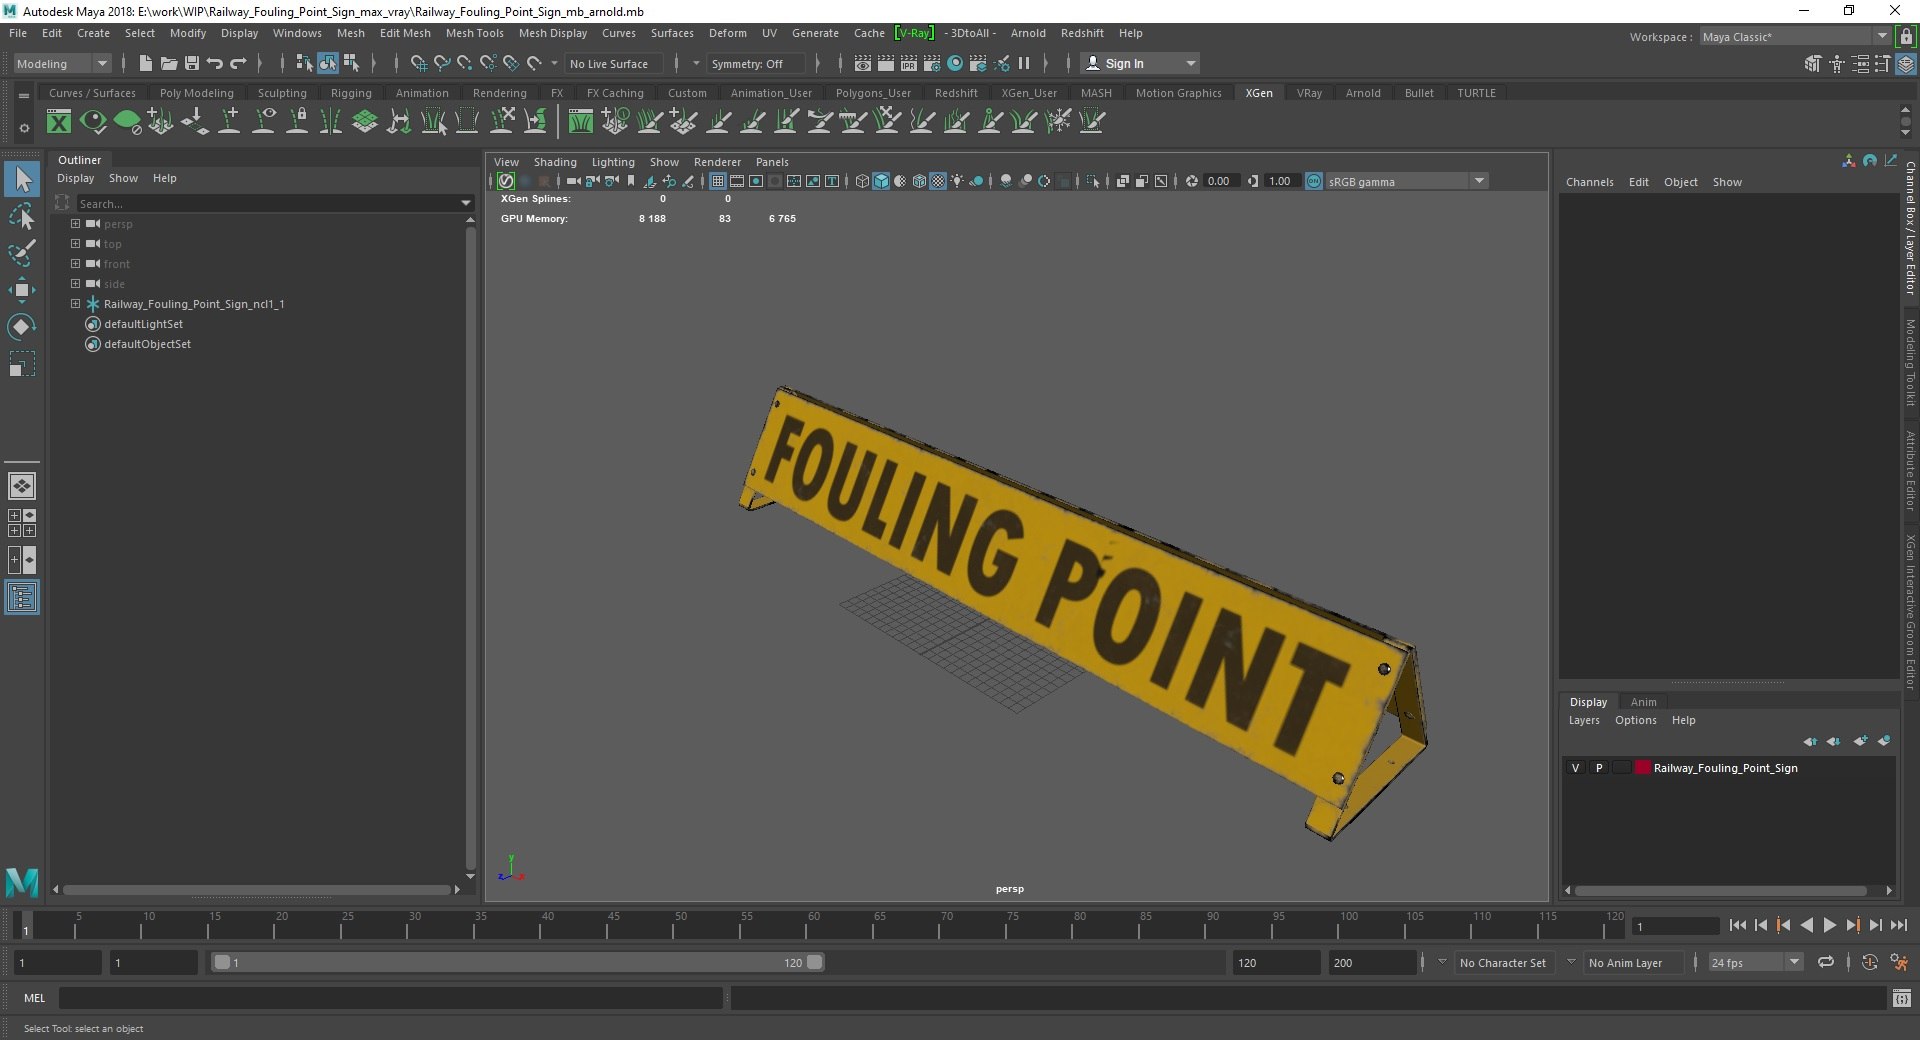
Task: Activate the Paint Selection tool
Action: 22,252
